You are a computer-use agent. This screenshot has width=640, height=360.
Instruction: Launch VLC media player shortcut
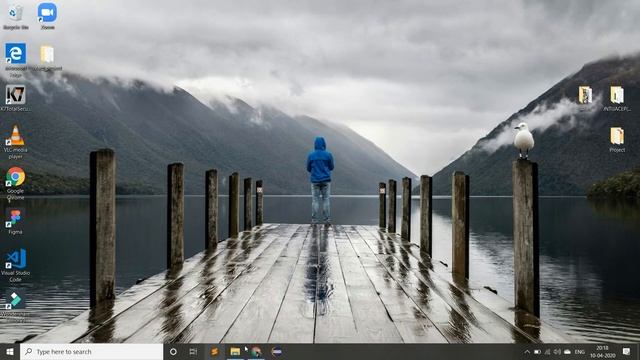click(16, 141)
